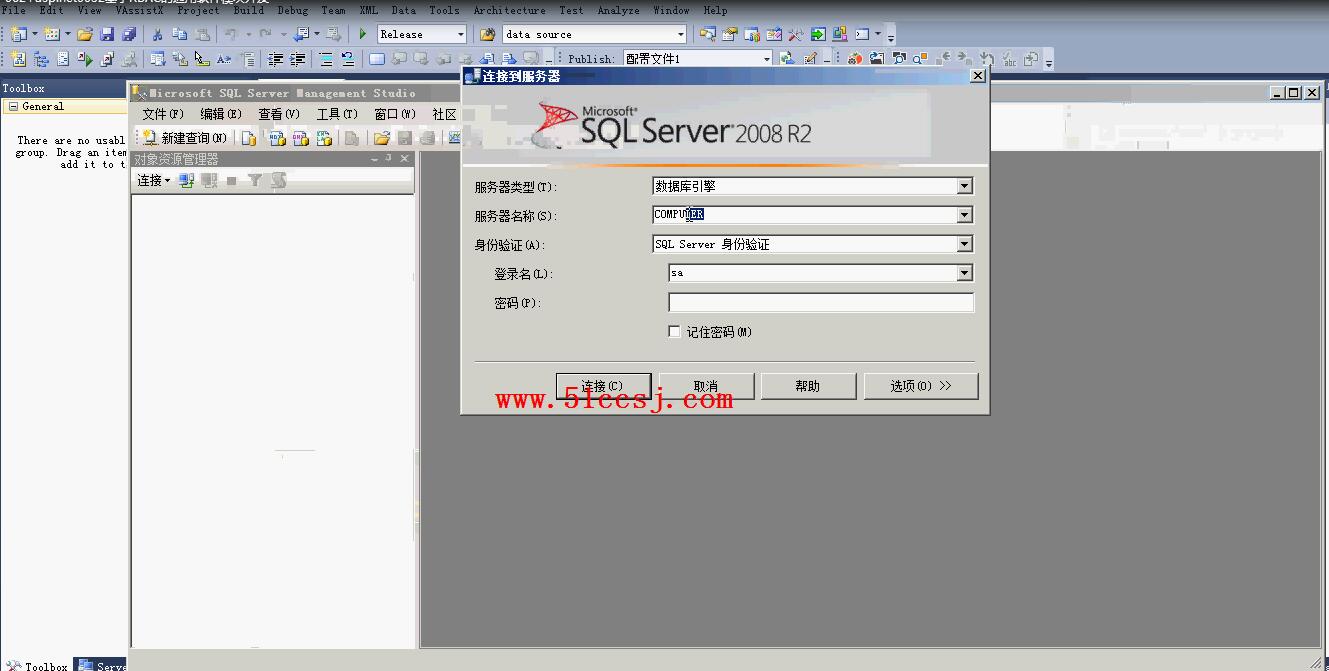
Task: Click the auto-hide pin on 对象资源管理器 panel
Action: coord(389,158)
